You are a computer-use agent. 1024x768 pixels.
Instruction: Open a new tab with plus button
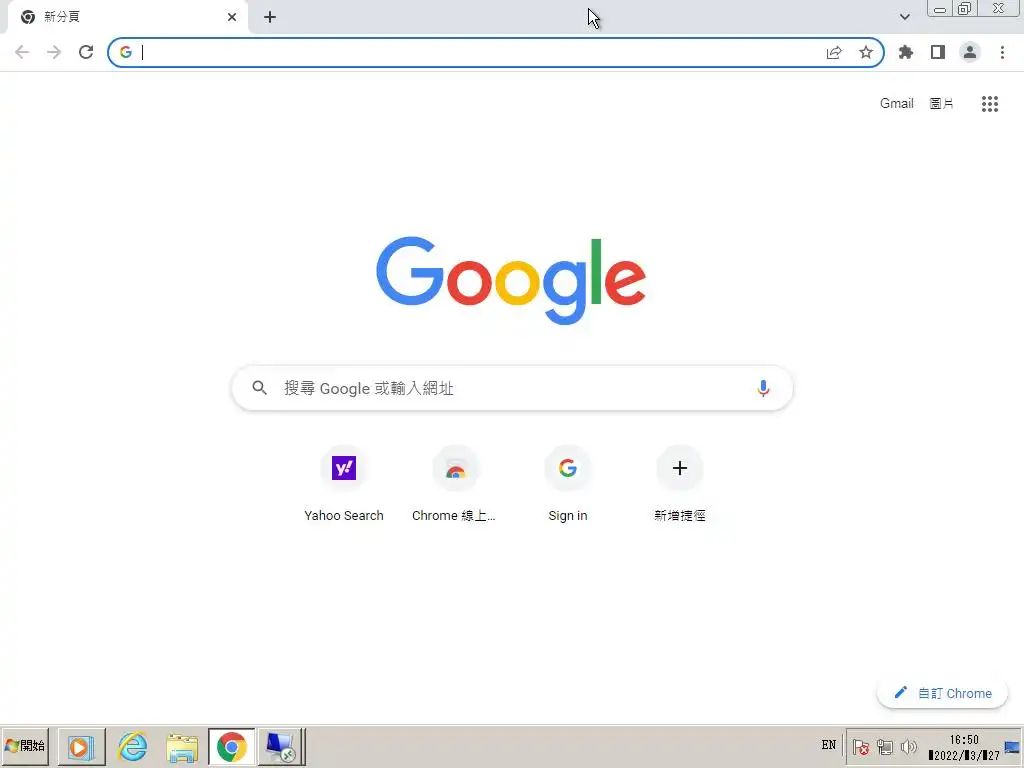pyautogui.click(x=270, y=17)
